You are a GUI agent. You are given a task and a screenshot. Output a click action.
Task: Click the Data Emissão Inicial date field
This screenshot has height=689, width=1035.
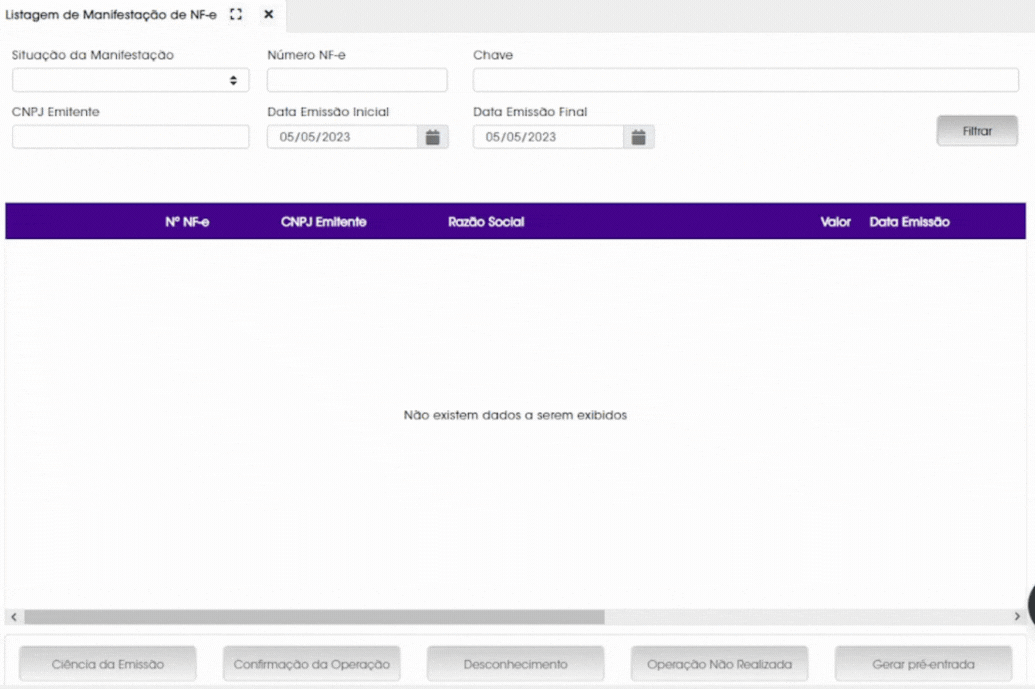click(x=343, y=137)
